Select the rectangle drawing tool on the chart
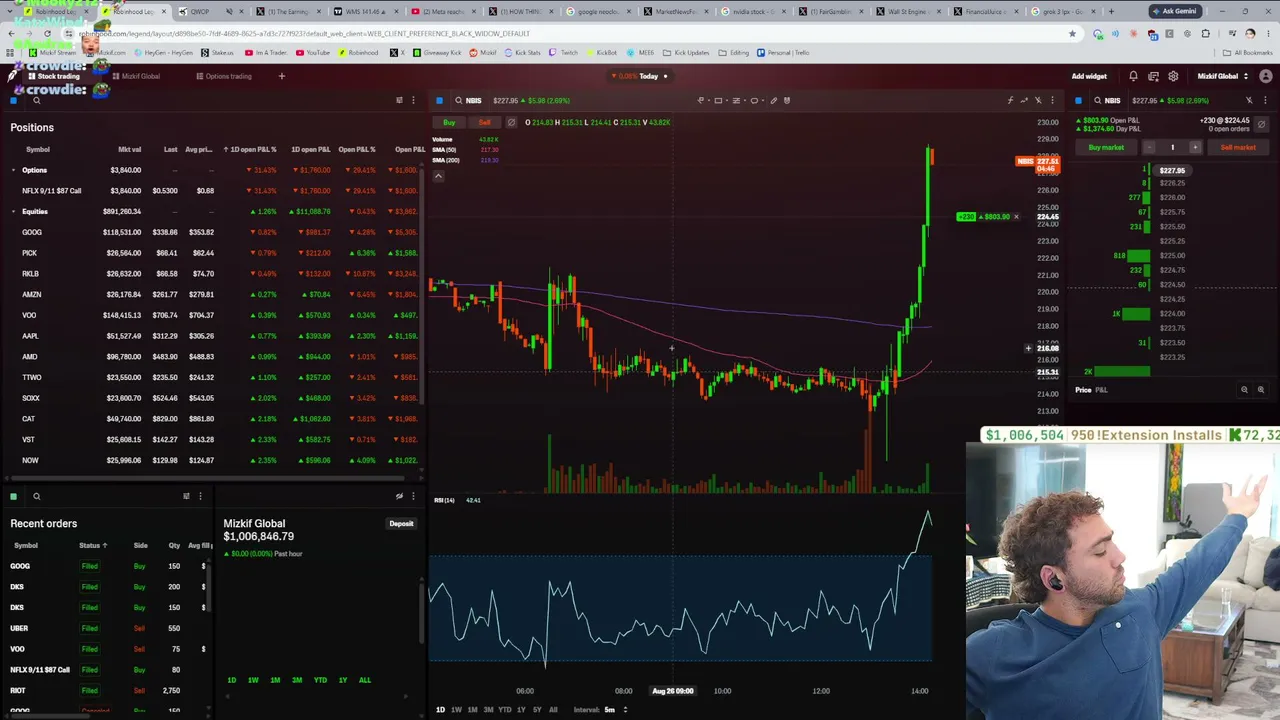1280x720 pixels. point(718,100)
